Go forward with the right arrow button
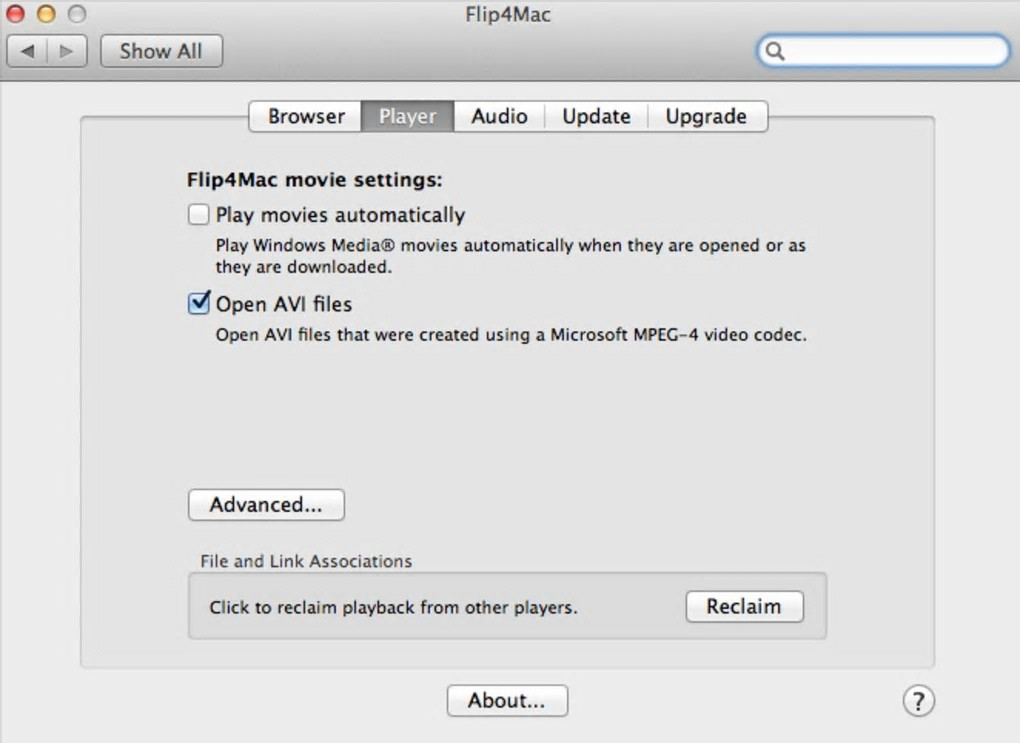1020x743 pixels. point(67,51)
